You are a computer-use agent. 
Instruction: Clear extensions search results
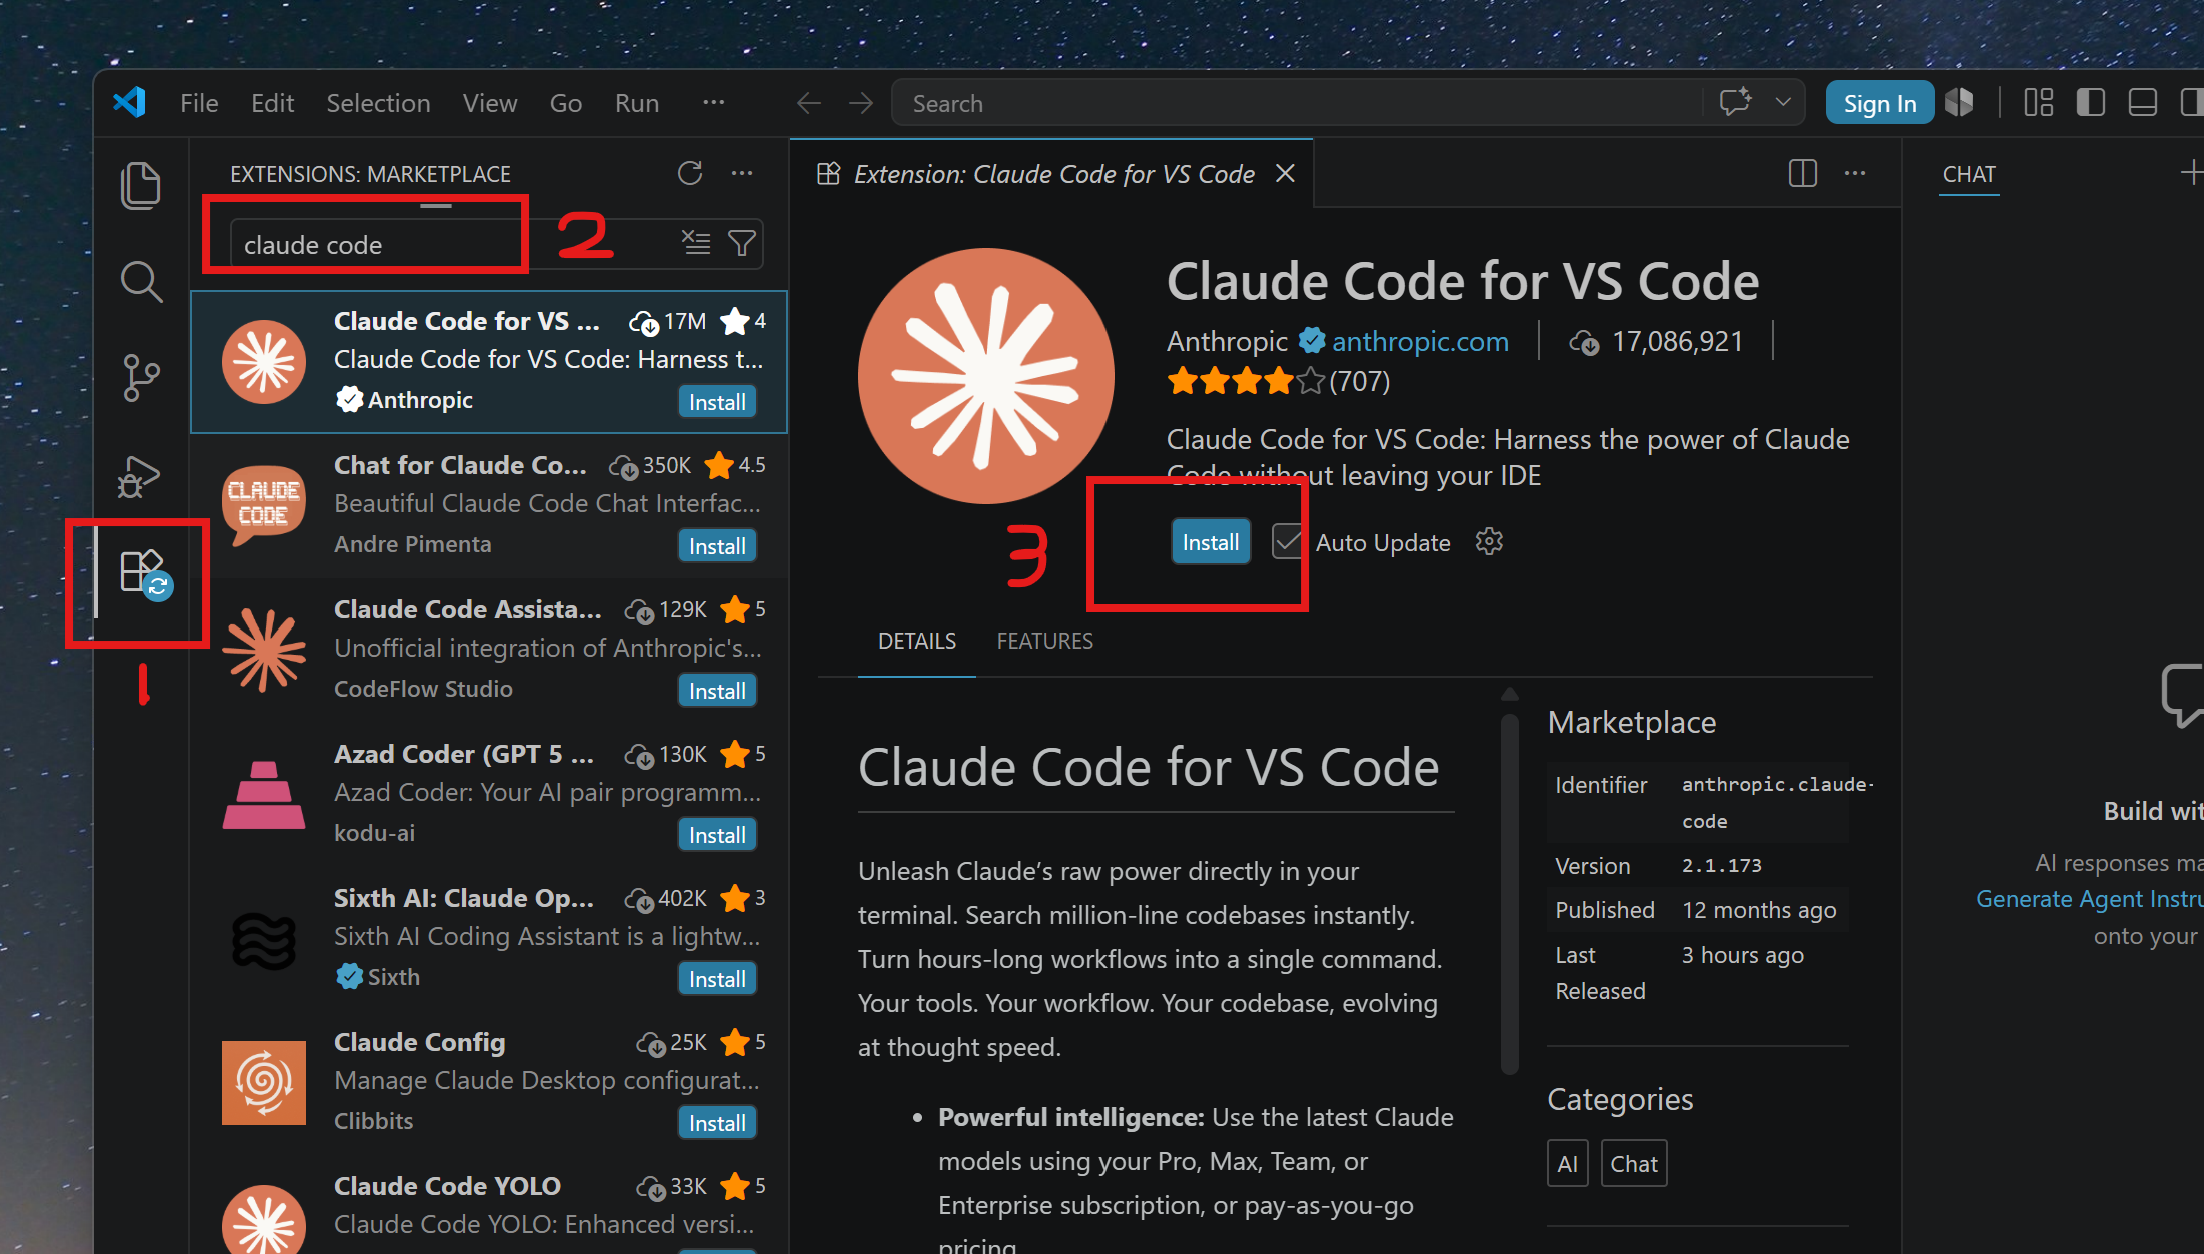(696, 243)
